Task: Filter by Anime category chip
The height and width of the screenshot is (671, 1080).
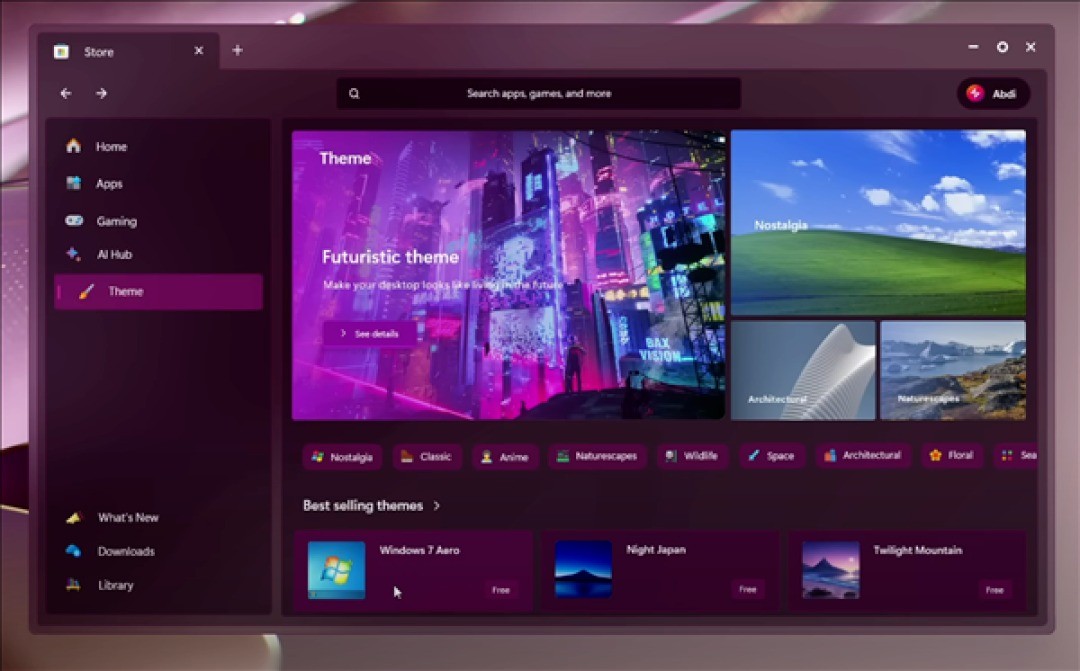Action: tap(505, 457)
